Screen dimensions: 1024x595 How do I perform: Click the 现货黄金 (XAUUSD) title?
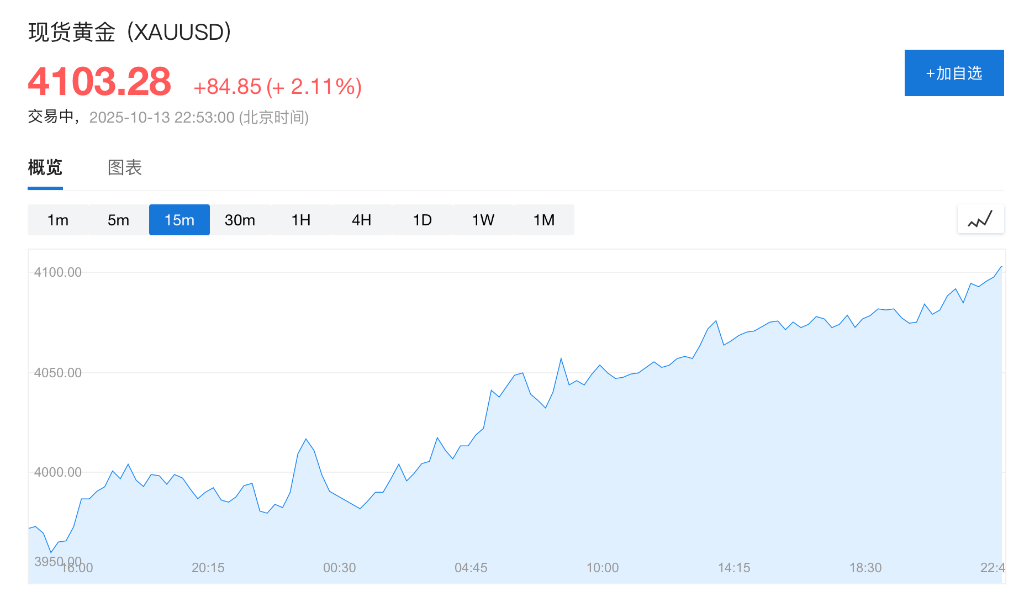click(130, 32)
